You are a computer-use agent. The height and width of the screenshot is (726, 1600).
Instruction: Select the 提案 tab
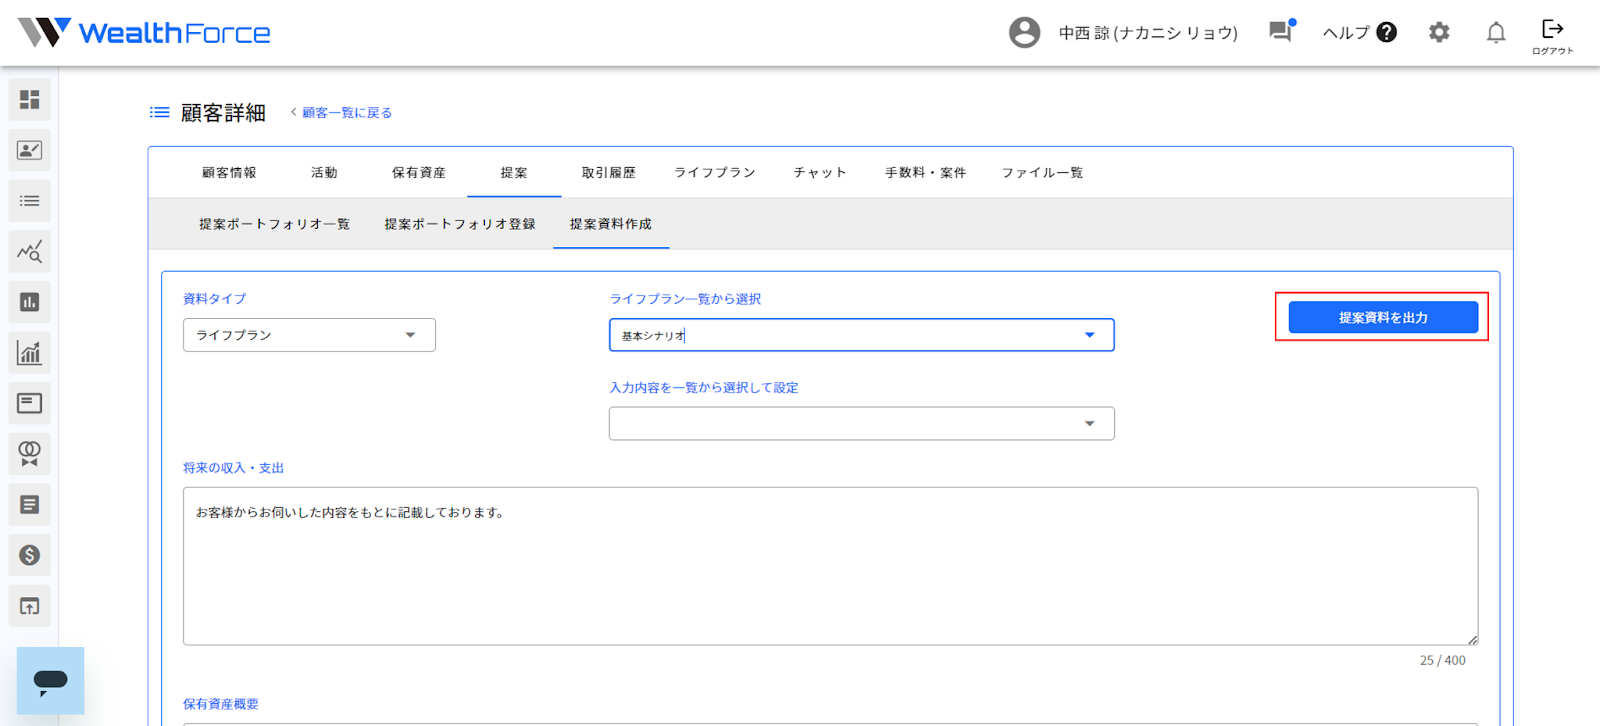[514, 173]
